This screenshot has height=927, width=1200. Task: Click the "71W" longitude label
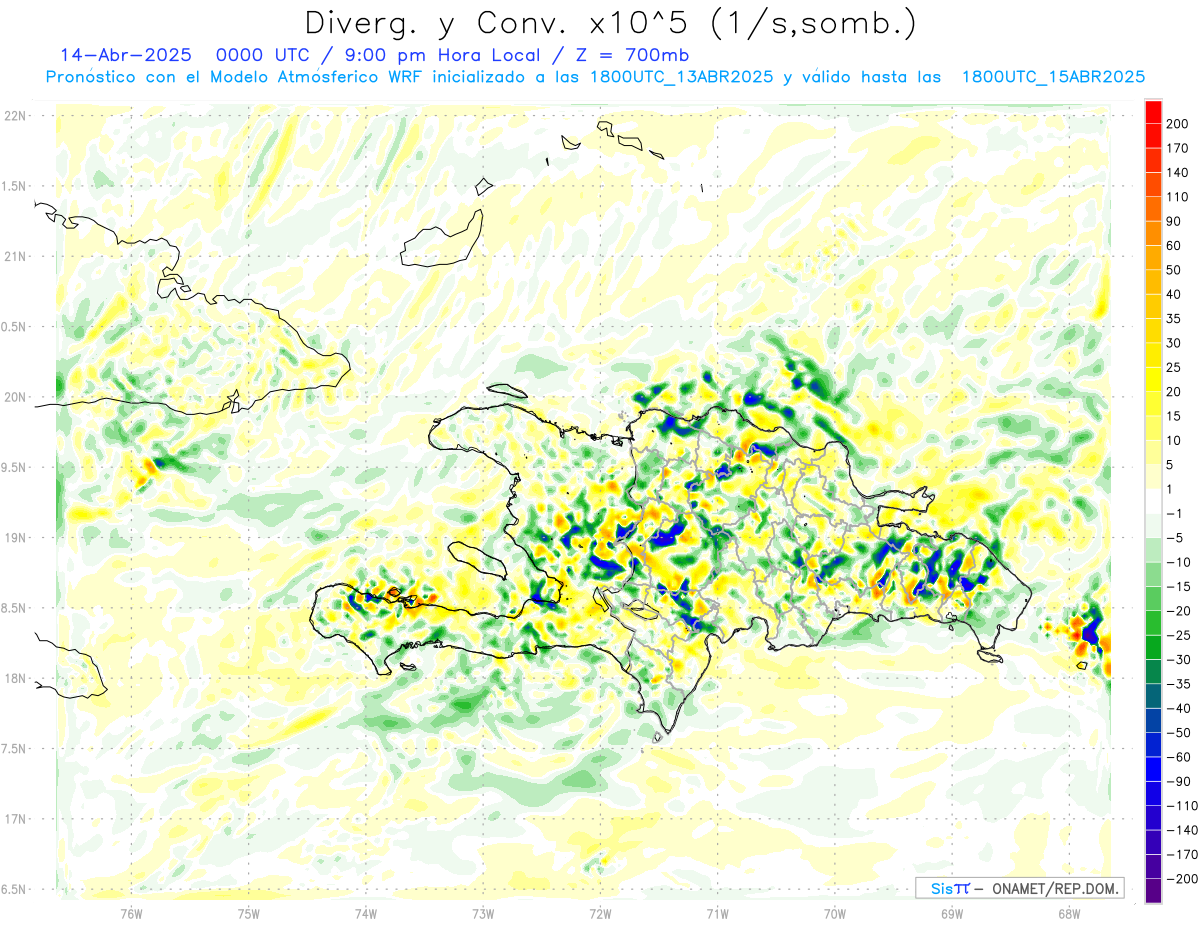(717, 914)
